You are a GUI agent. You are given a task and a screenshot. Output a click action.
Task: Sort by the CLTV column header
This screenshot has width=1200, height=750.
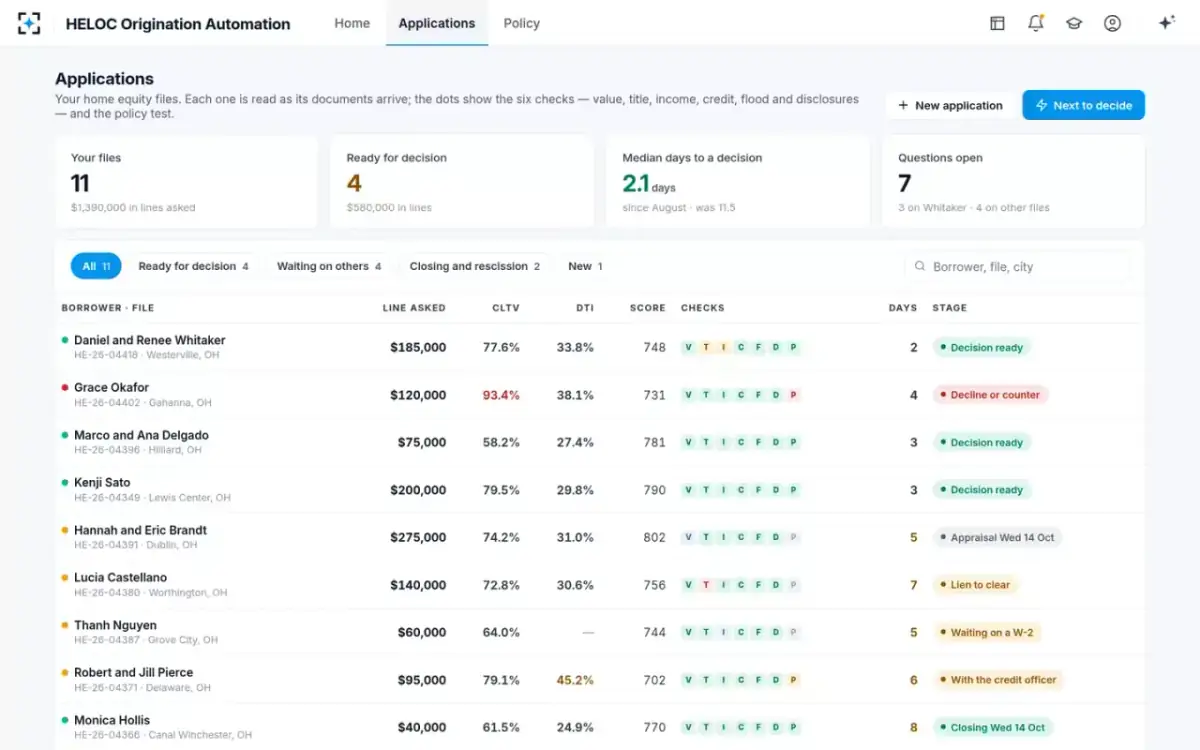[x=506, y=308]
